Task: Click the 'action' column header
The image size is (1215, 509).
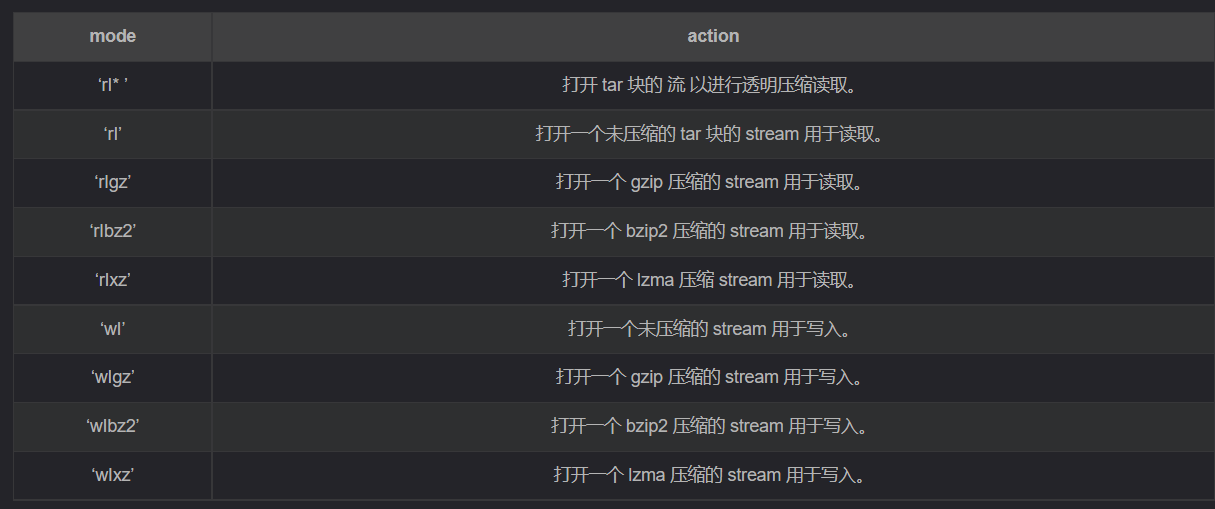Action: pos(713,36)
